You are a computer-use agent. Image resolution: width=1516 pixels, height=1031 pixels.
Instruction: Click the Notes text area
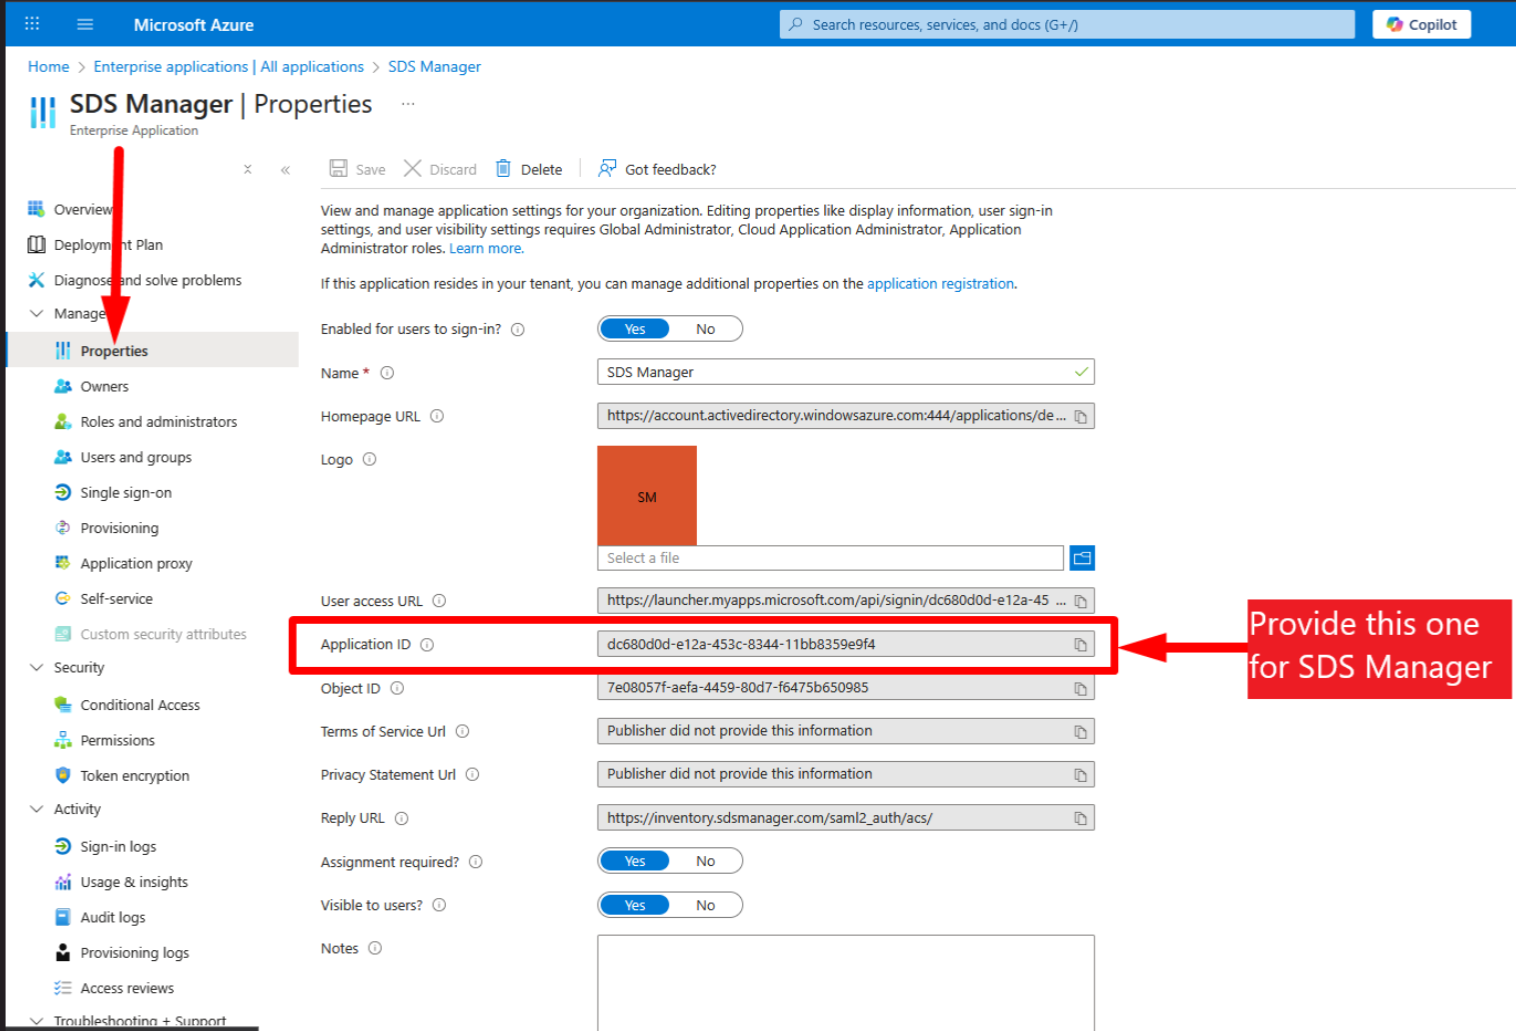[x=845, y=982]
